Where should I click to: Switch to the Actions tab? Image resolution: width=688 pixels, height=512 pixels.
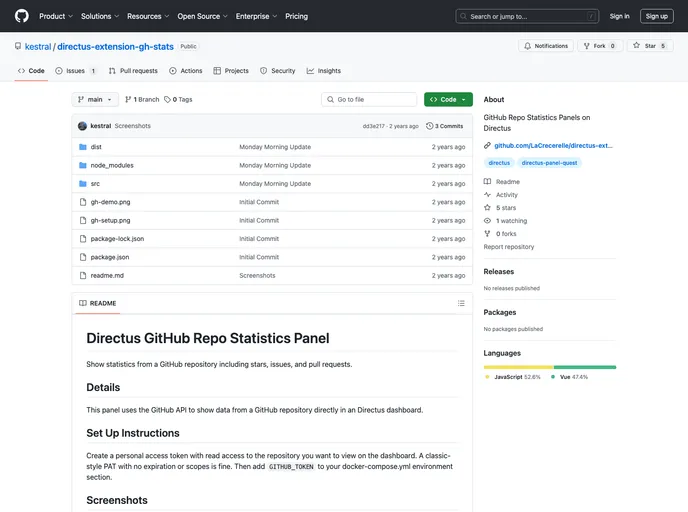pos(186,71)
